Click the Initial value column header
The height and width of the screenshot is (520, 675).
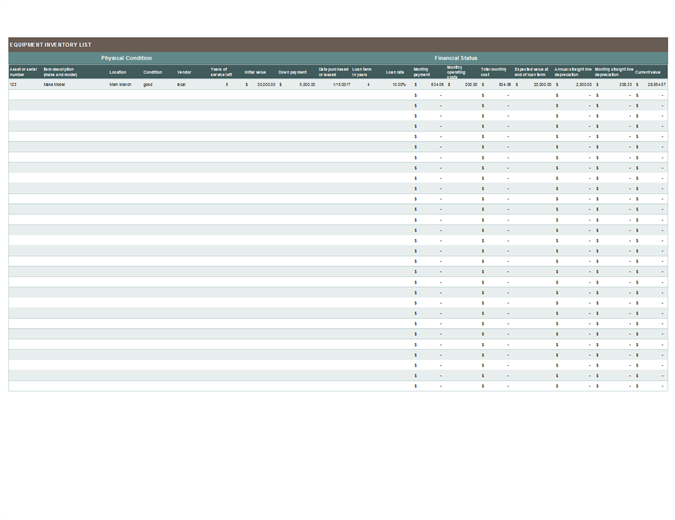[255, 72]
